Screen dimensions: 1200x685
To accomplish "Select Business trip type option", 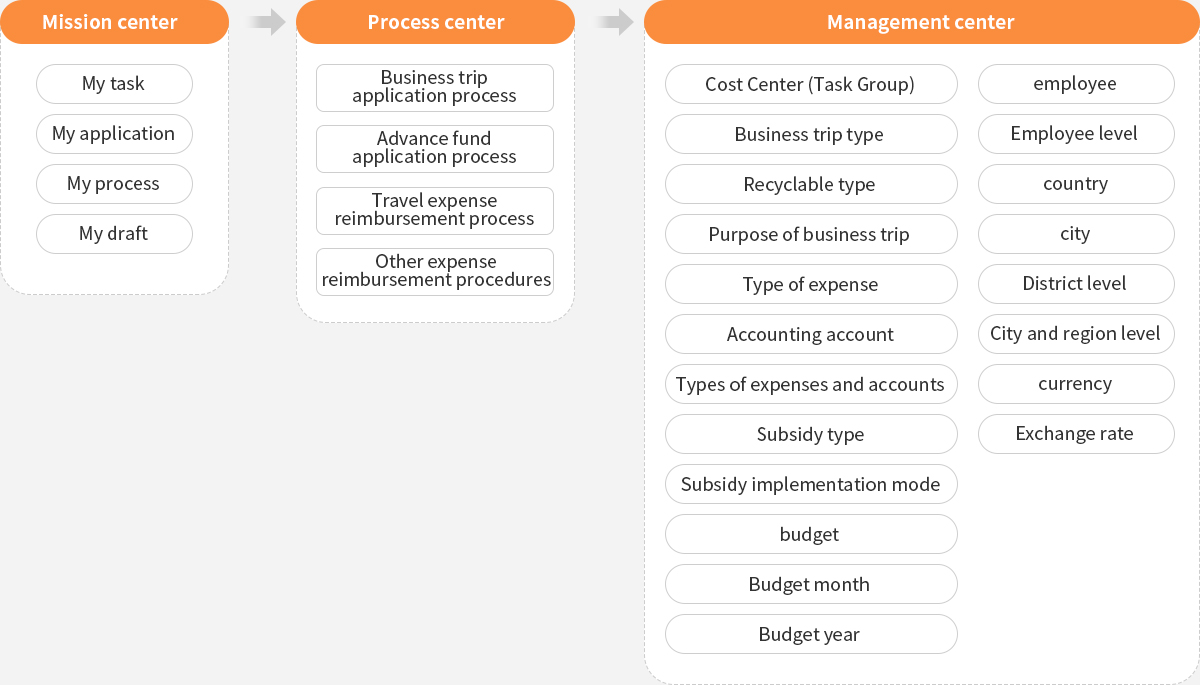I will pos(811,134).
